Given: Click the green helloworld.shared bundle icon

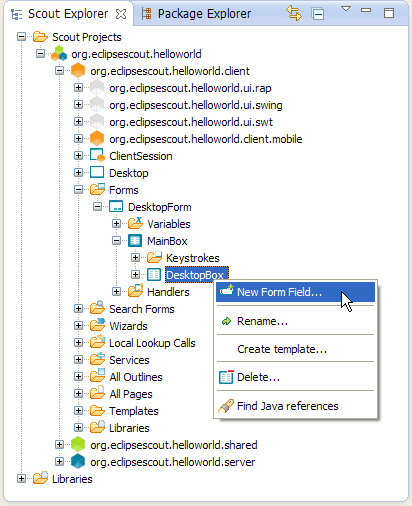Looking at the screenshot, I should 78,444.
